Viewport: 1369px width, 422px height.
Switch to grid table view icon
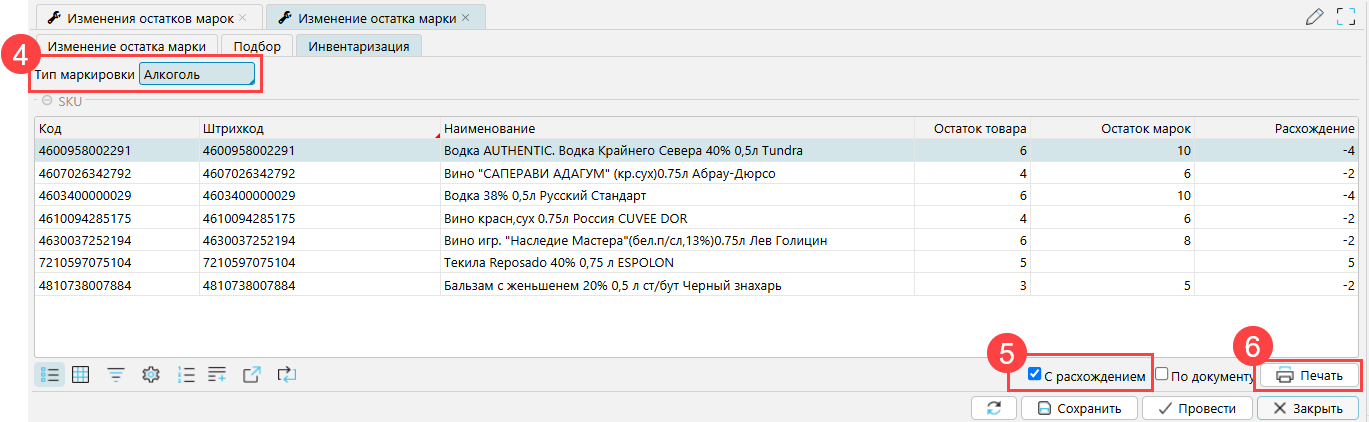[82, 375]
